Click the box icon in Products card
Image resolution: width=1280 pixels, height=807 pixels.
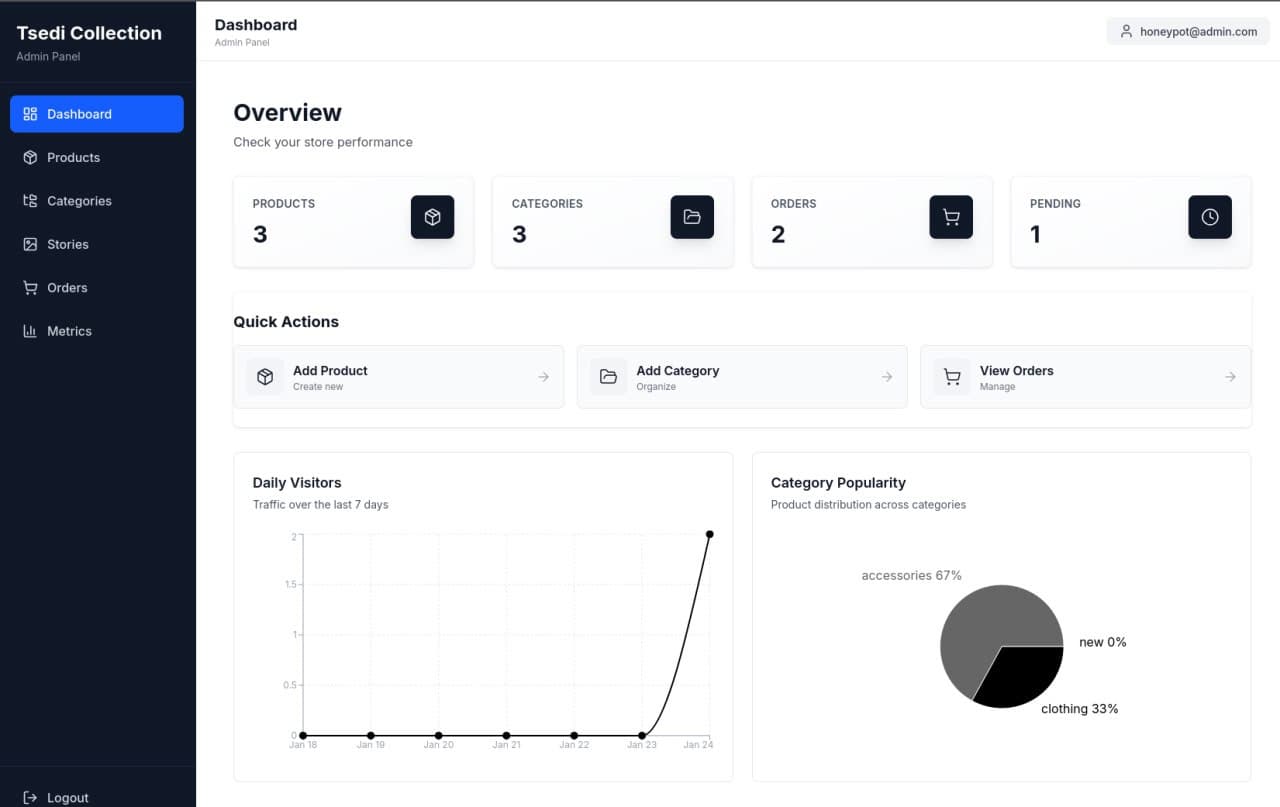click(432, 217)
